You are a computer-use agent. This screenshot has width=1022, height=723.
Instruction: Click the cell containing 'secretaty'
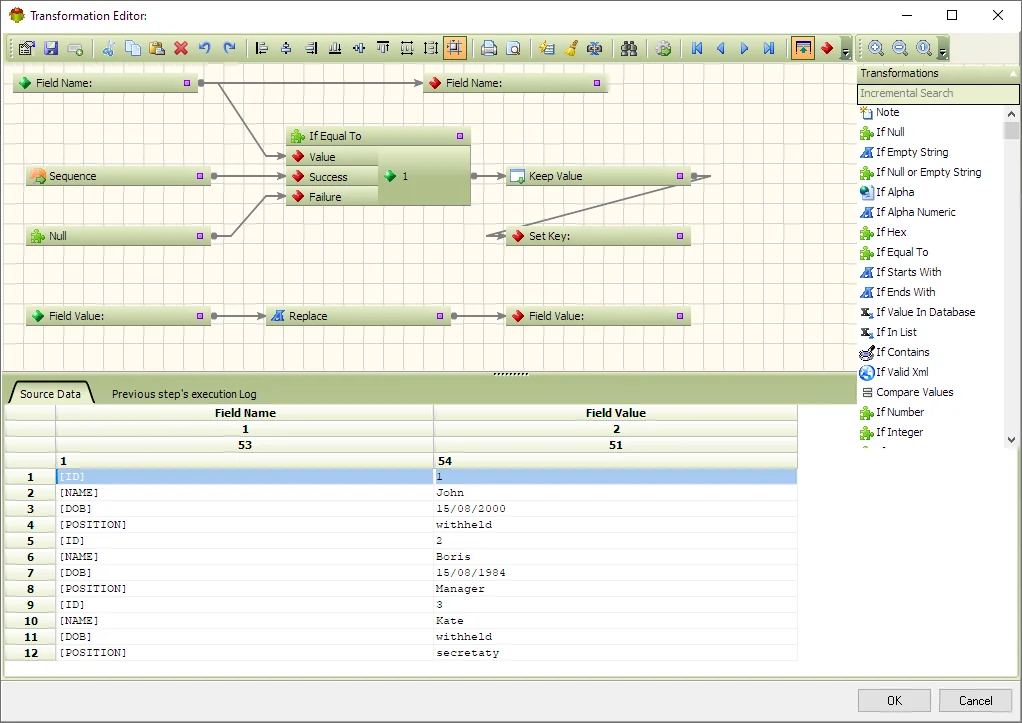615,653
